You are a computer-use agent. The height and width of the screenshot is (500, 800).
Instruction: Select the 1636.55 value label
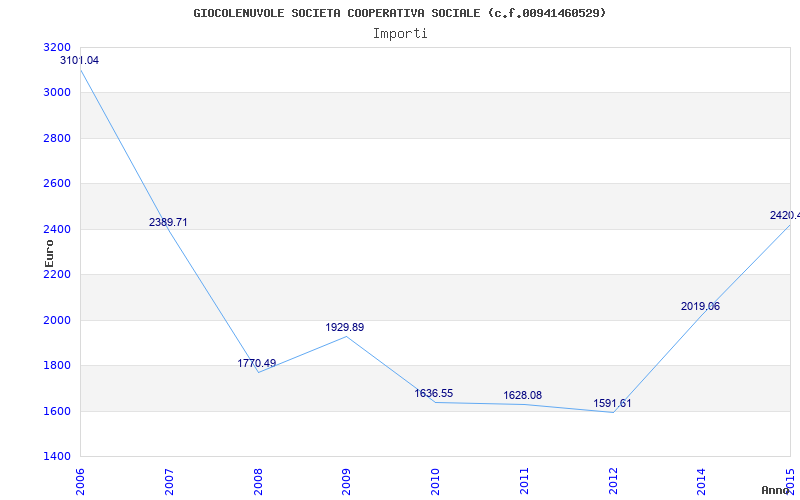click(x=434, y=393)
